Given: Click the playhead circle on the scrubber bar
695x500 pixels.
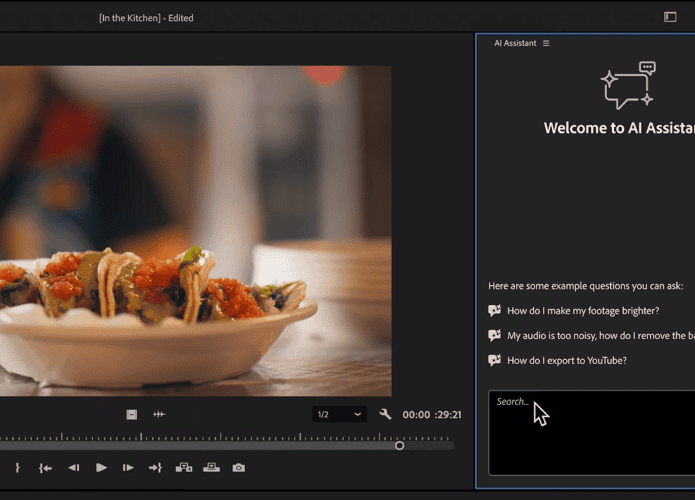Looking at the screenshot, I should [x=399, y=445].
